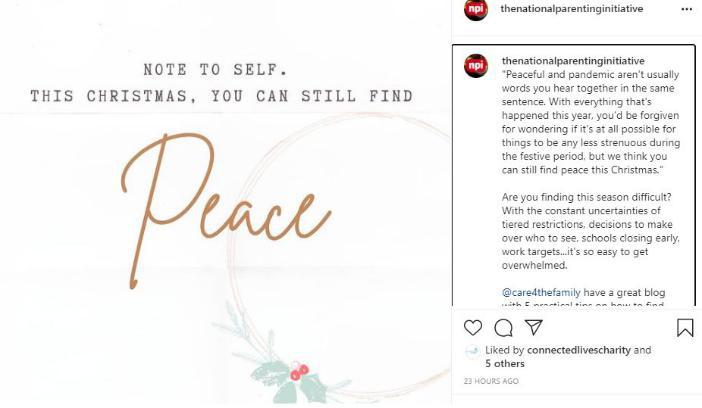
Task: Click the npi profile avatar in header
Action: (476, 10)
